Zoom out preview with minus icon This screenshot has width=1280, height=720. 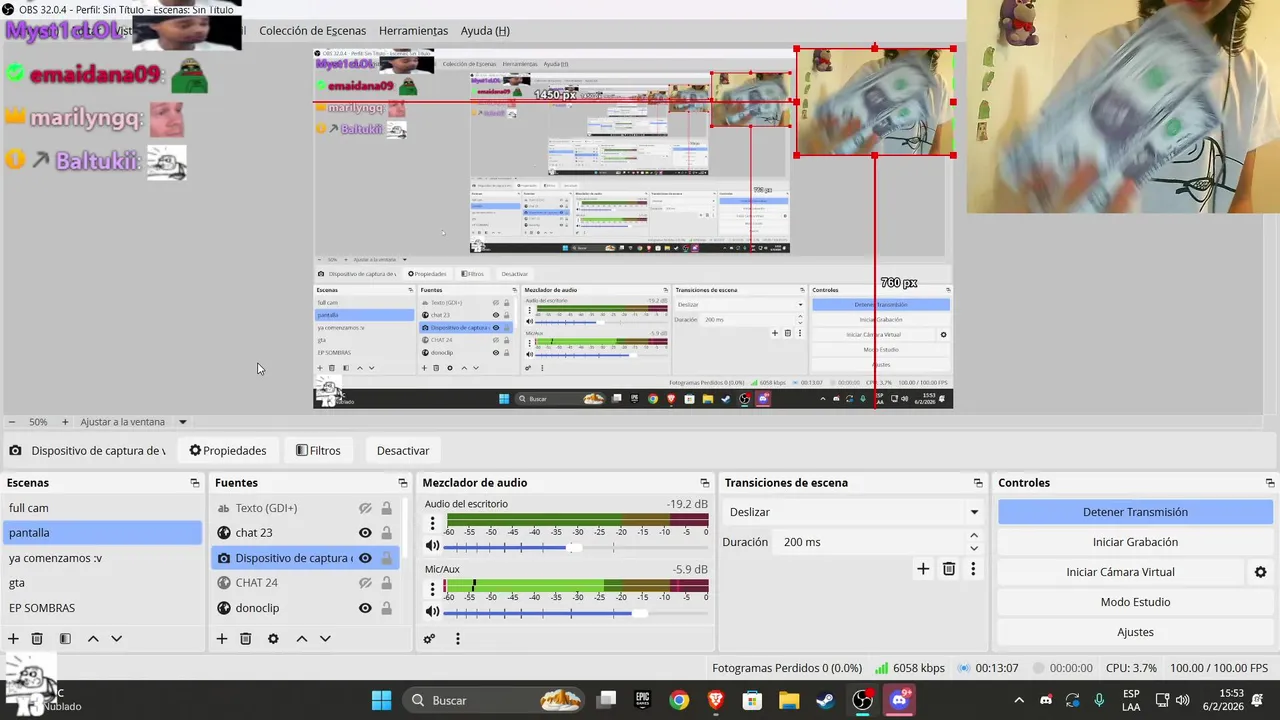[x=11, y=422]
